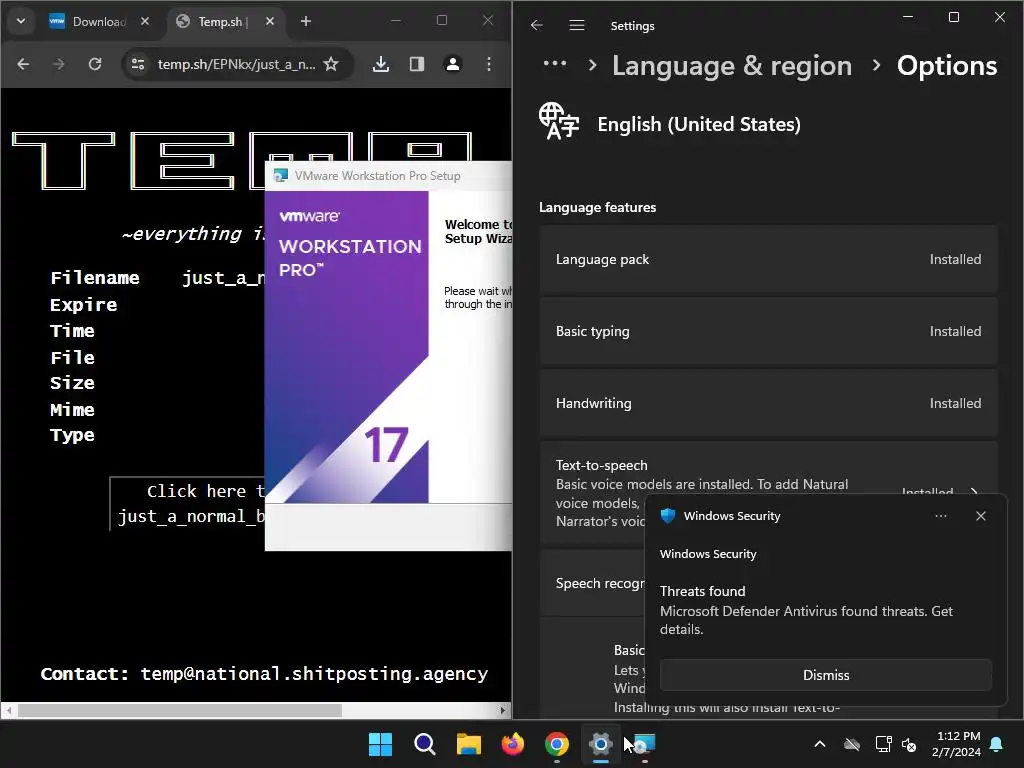Launch Firefox from taskbar
Screen dimensions: 1024x768
click(513, 744)
